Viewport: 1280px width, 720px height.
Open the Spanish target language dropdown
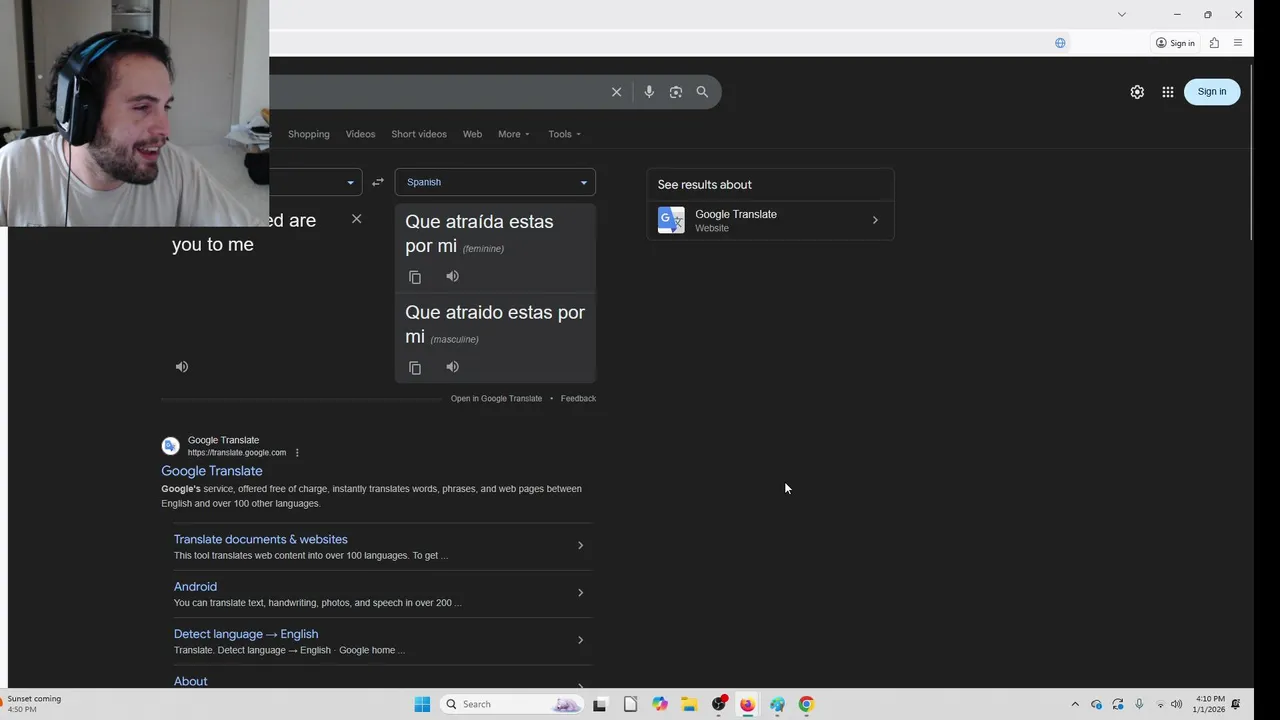[x=495, y=182]
